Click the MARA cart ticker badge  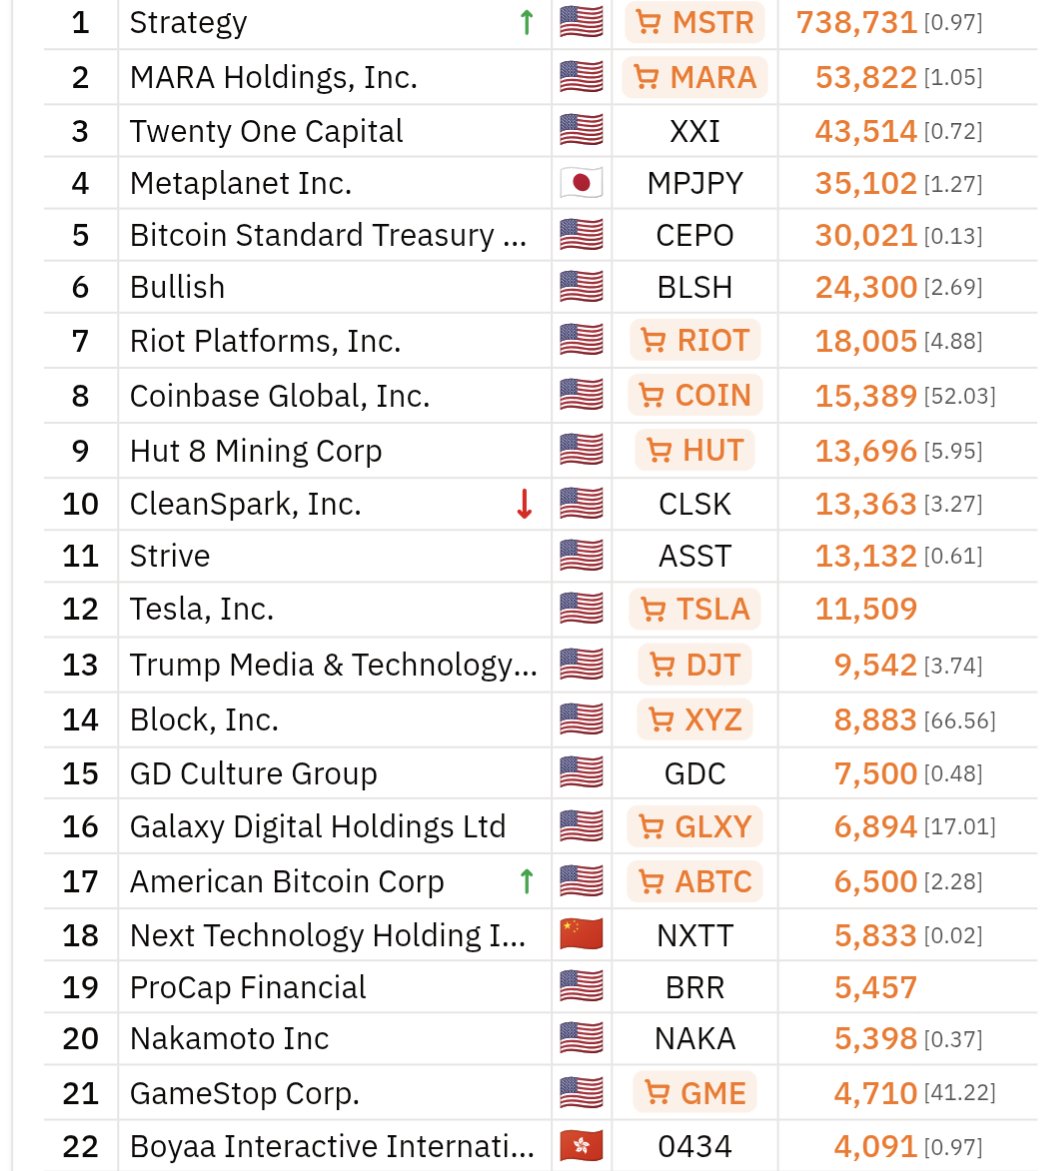click(695, 77)
